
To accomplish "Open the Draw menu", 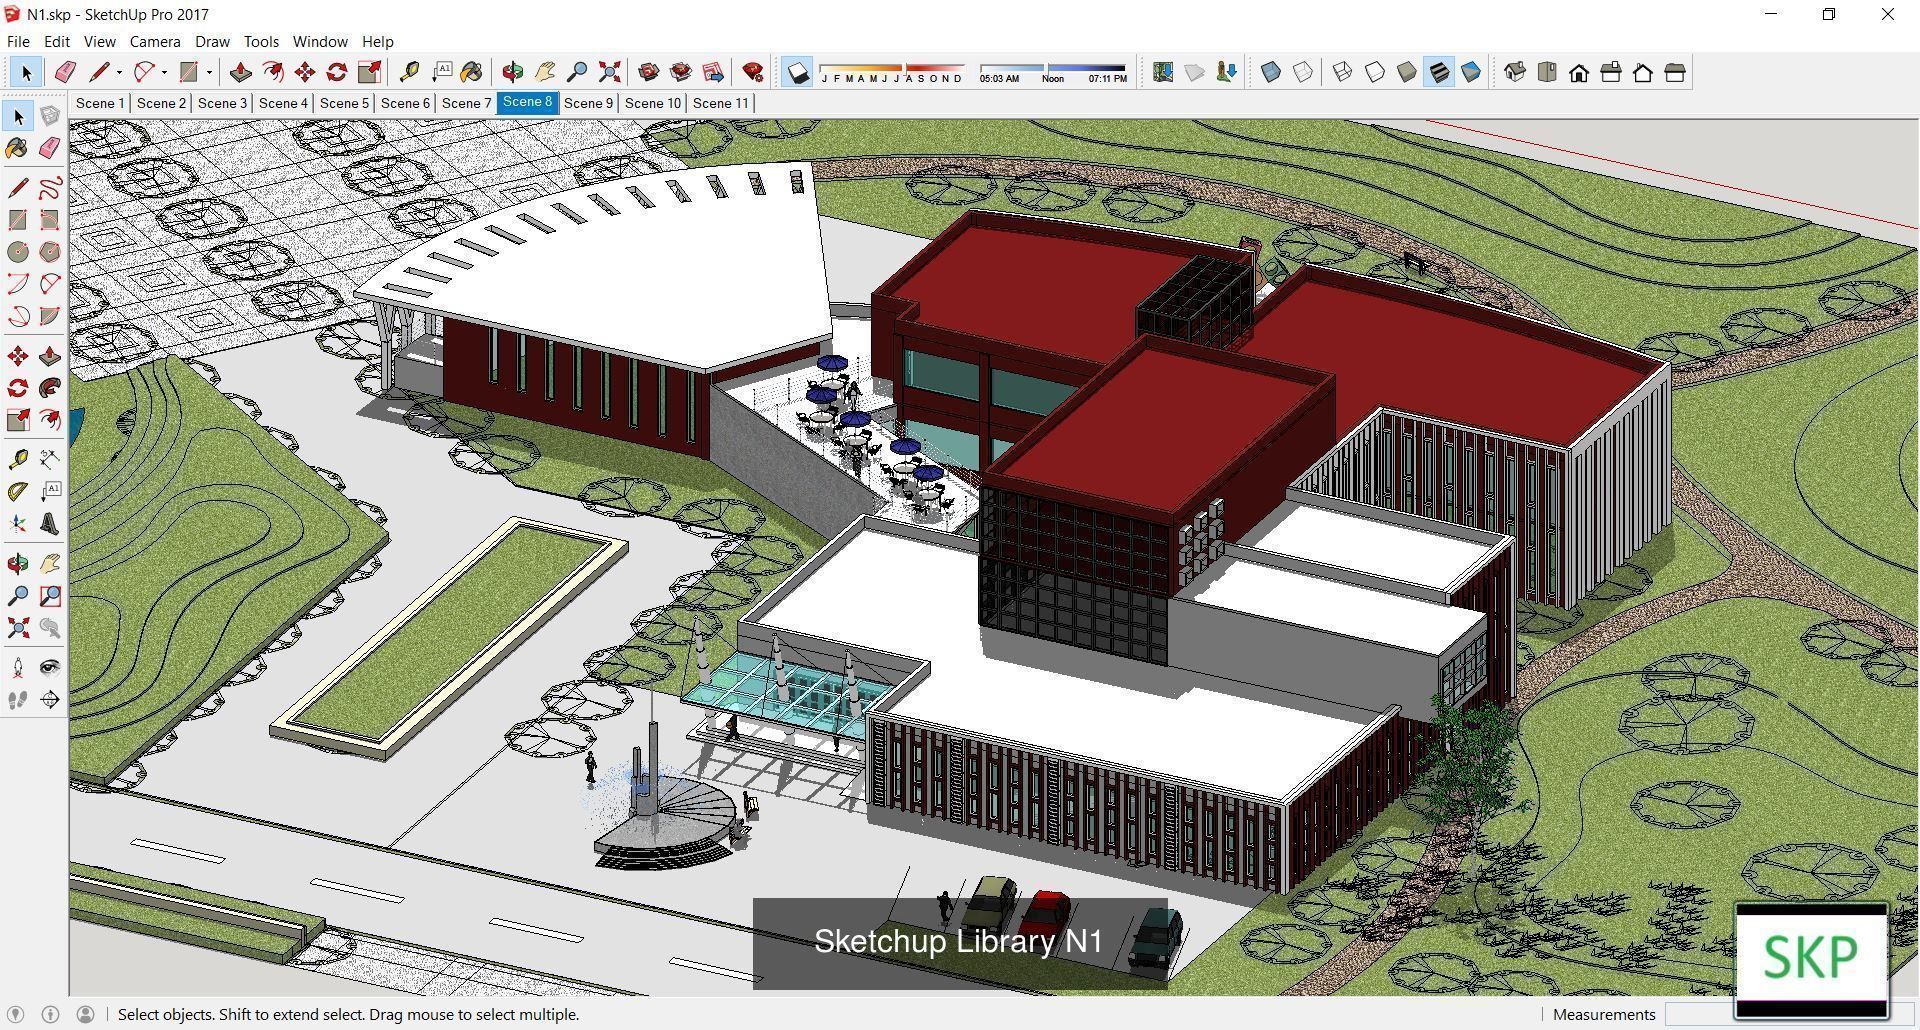I will pos(212,42).
